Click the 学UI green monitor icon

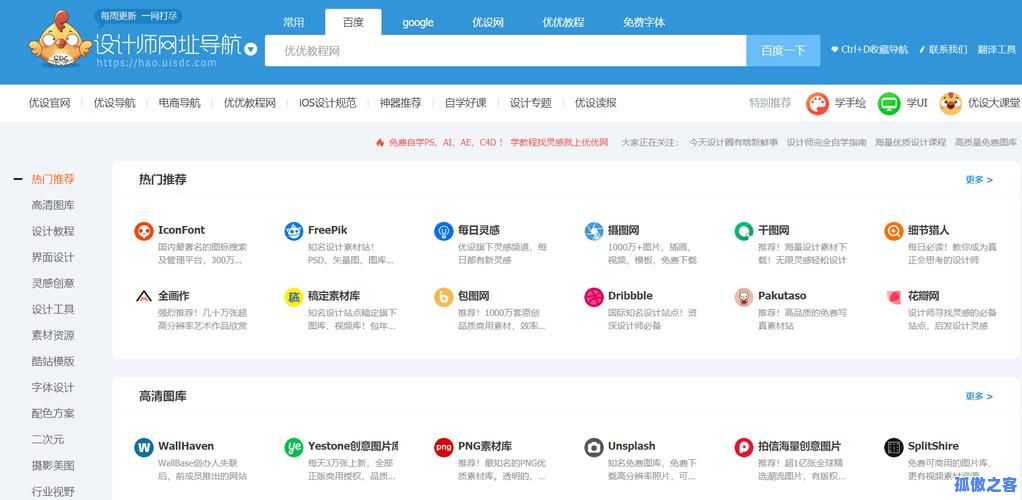pyautogui.click(x=889, y=103)
